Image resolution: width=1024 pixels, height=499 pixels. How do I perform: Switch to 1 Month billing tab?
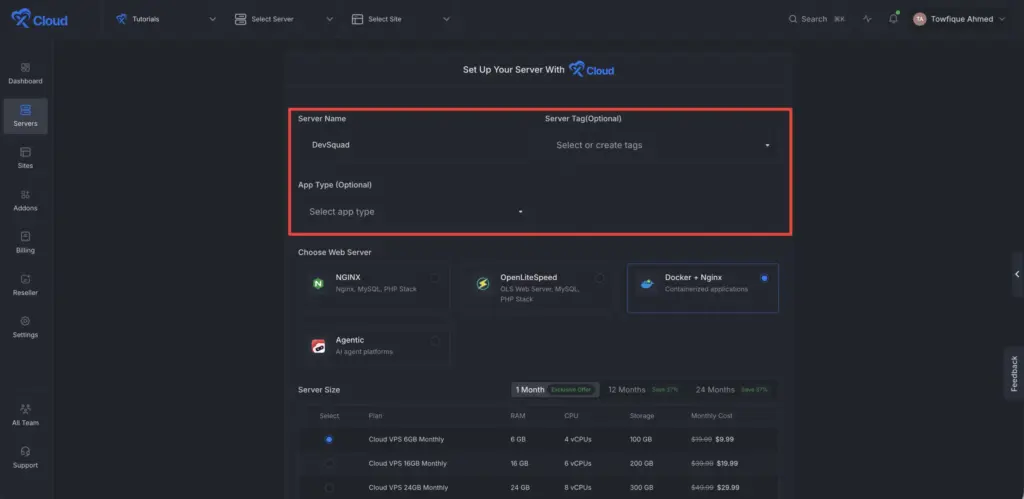pyautogui.click(x=554, y=389)
